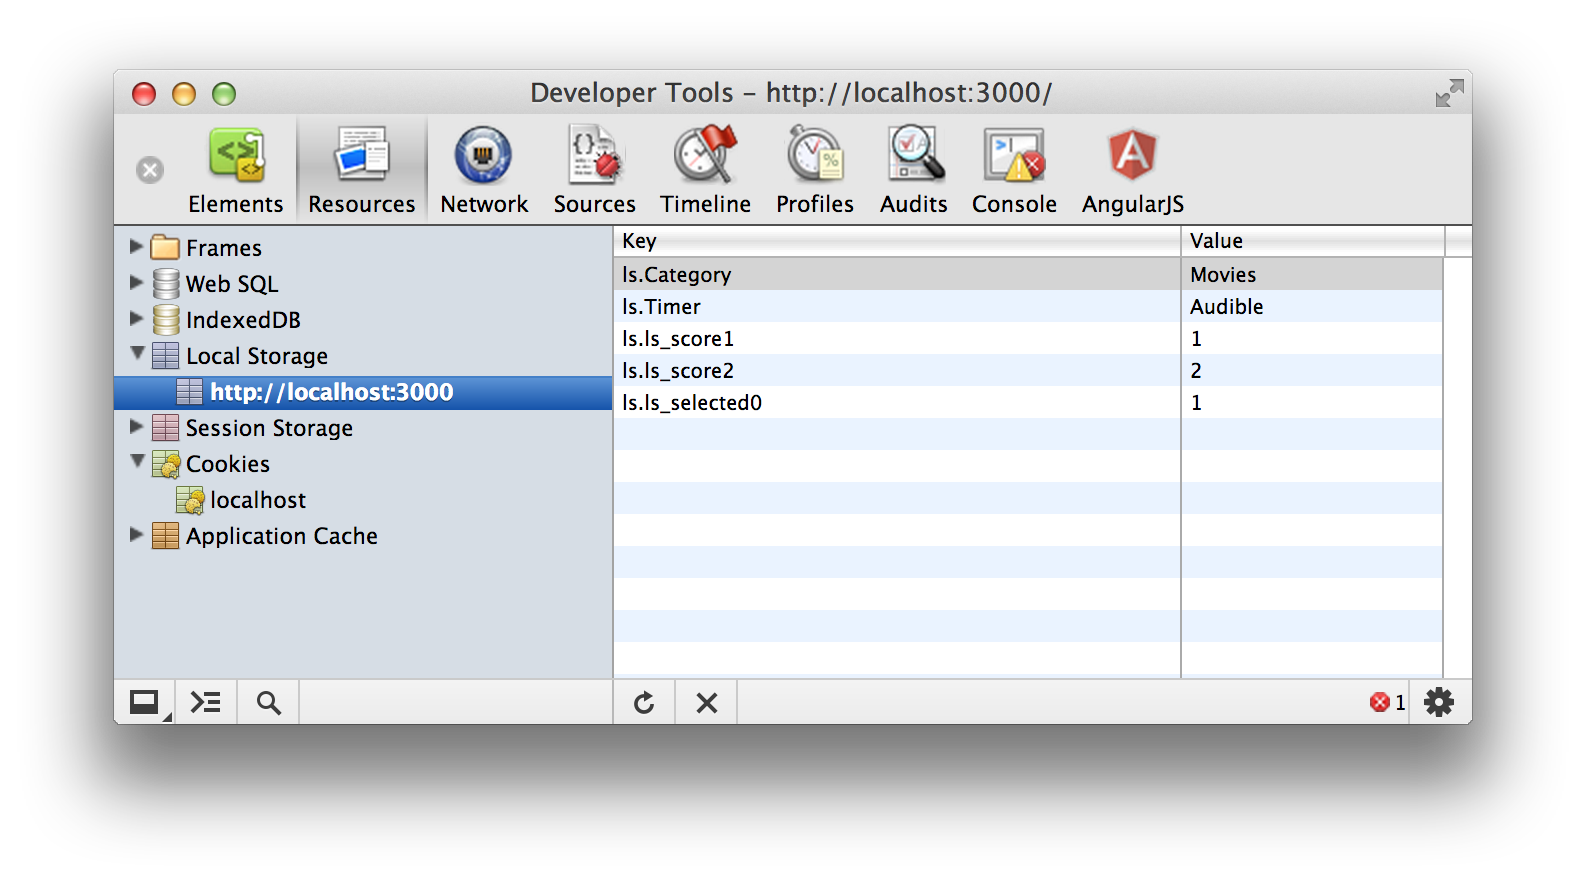This screenshot has width=1586, height=882.
Task: Click the search magnifier icon
Action: (x=268, y=703)
